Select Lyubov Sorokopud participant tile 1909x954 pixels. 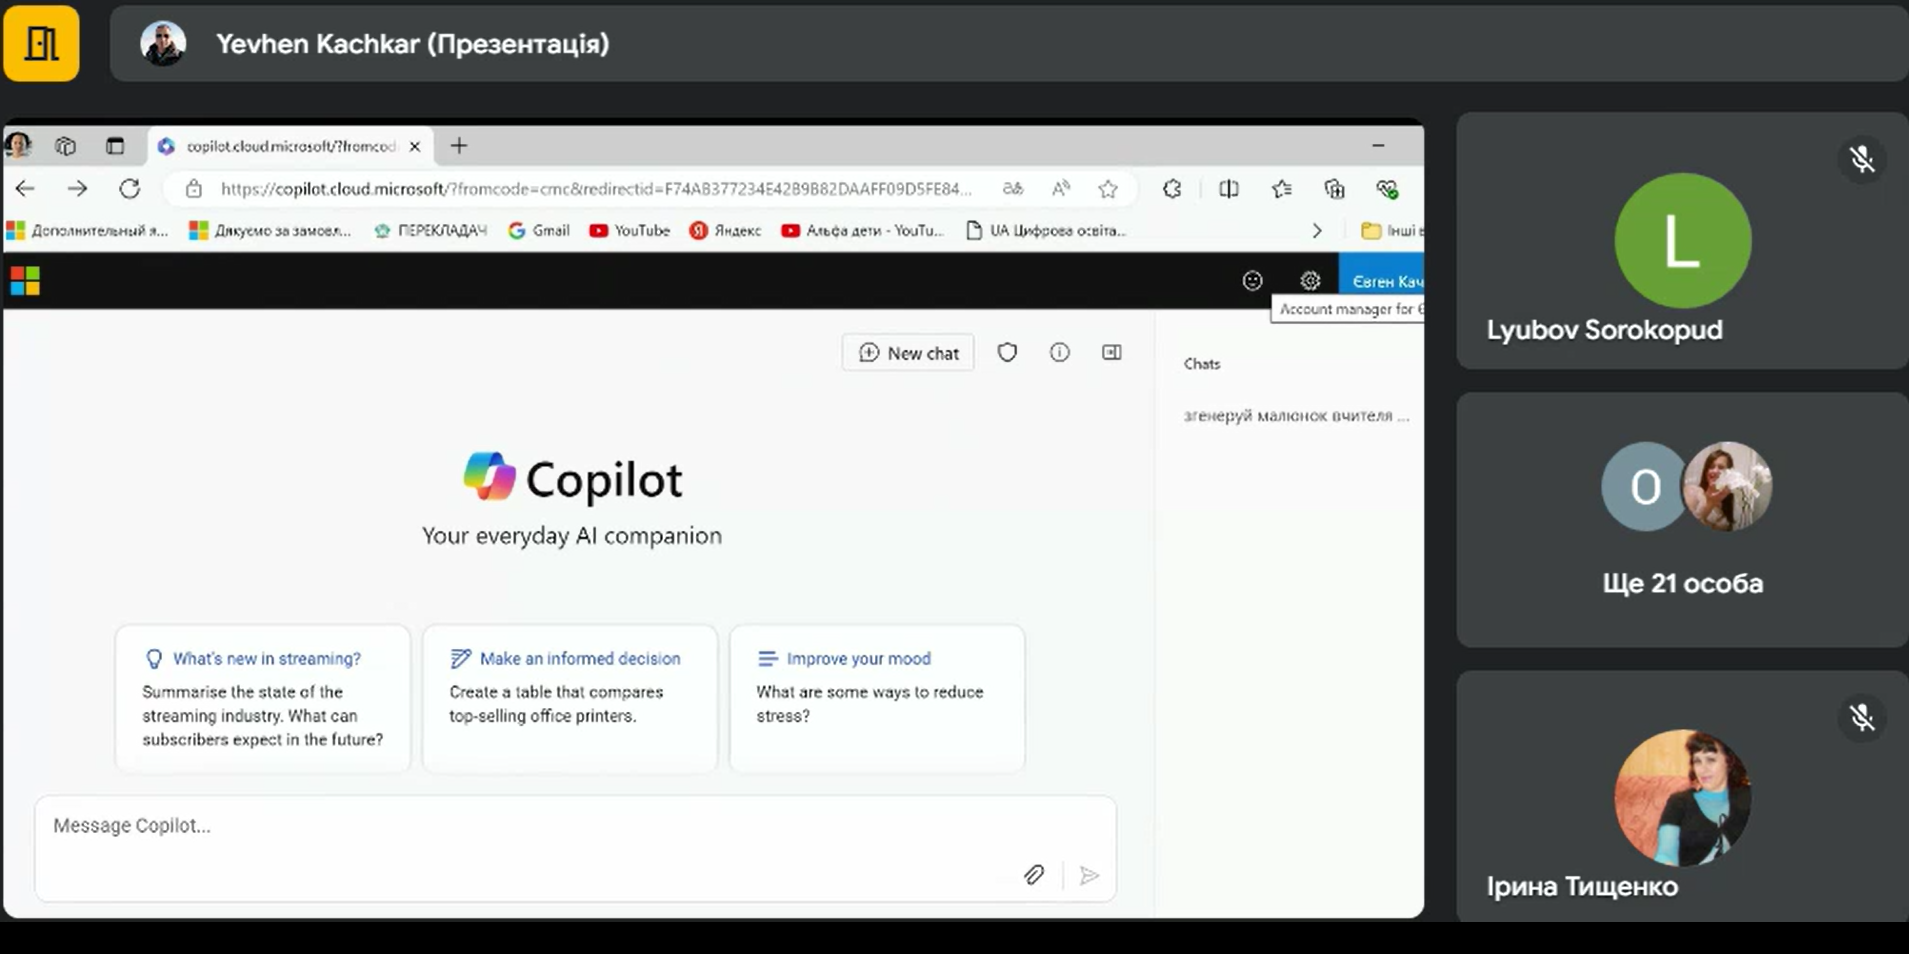pos(1682,241)
